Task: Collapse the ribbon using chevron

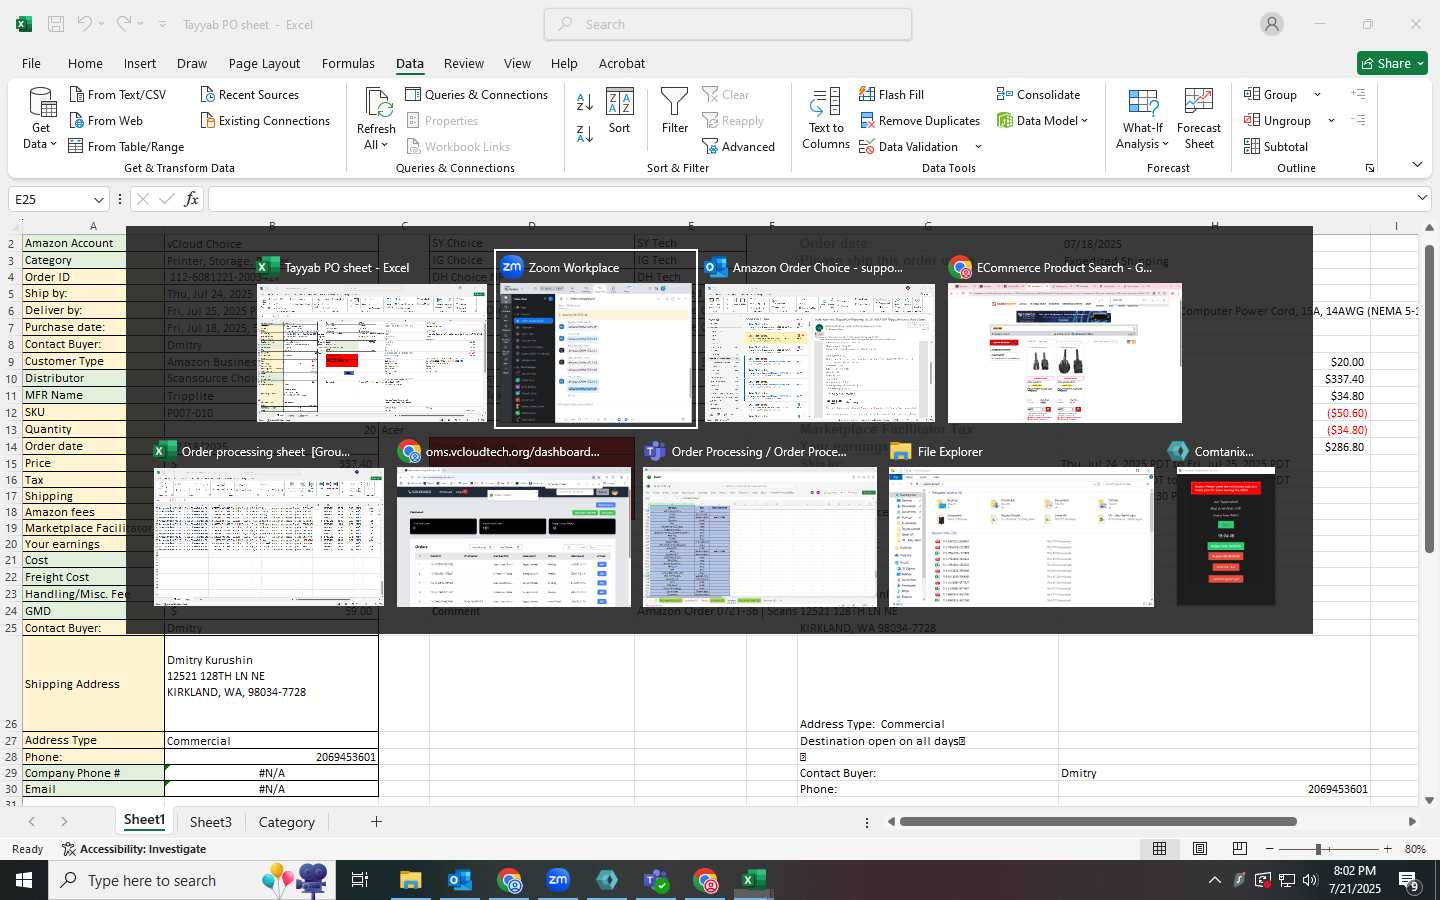Action: pyautogui.click(x=1417, y=164)
